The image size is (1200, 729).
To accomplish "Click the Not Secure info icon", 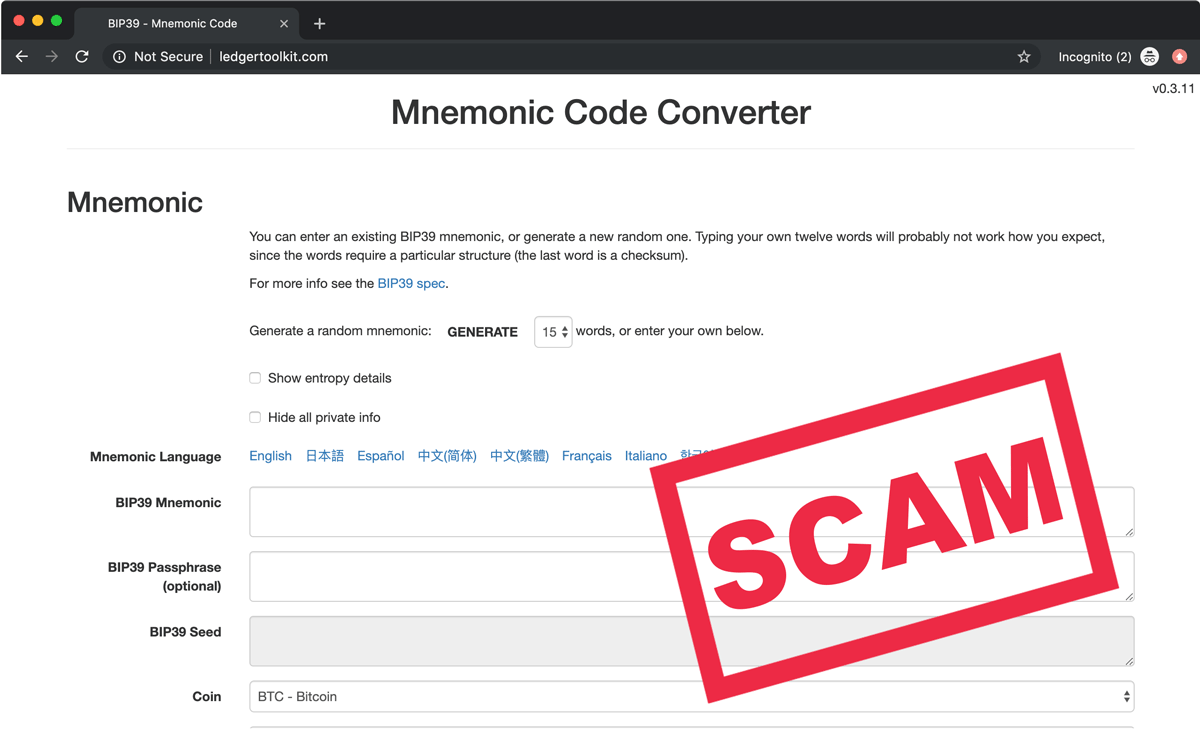I will 119,57.
